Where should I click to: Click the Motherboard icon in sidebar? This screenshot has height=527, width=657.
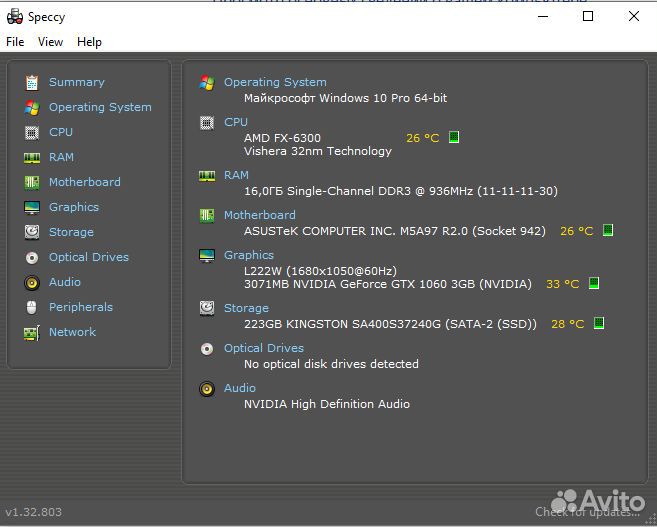click(32, 182)
